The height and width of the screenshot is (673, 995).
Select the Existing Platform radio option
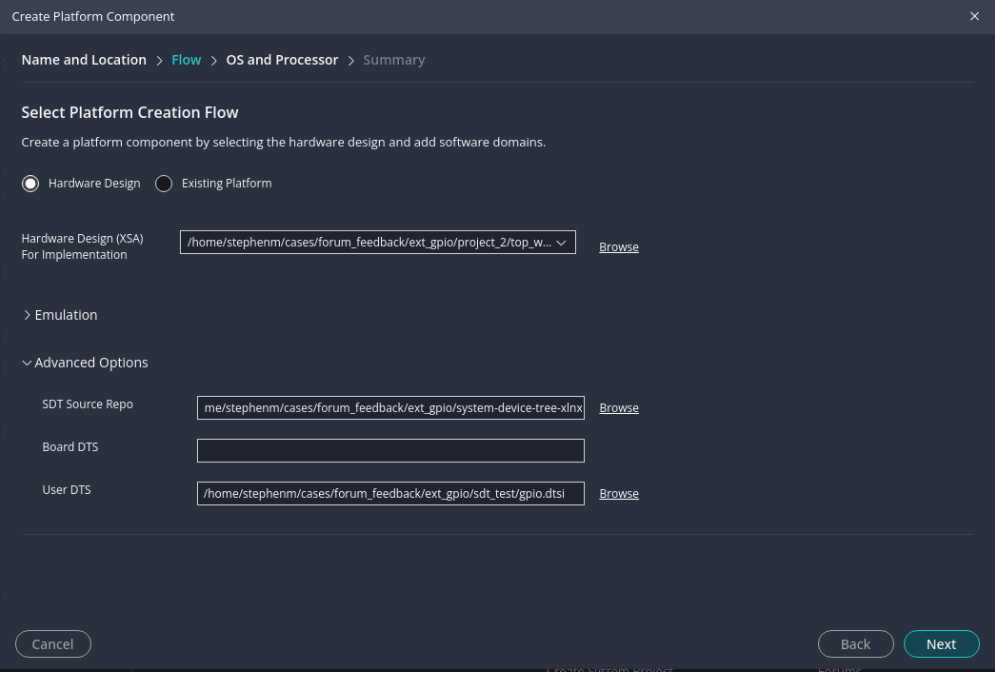pos(164,184)
